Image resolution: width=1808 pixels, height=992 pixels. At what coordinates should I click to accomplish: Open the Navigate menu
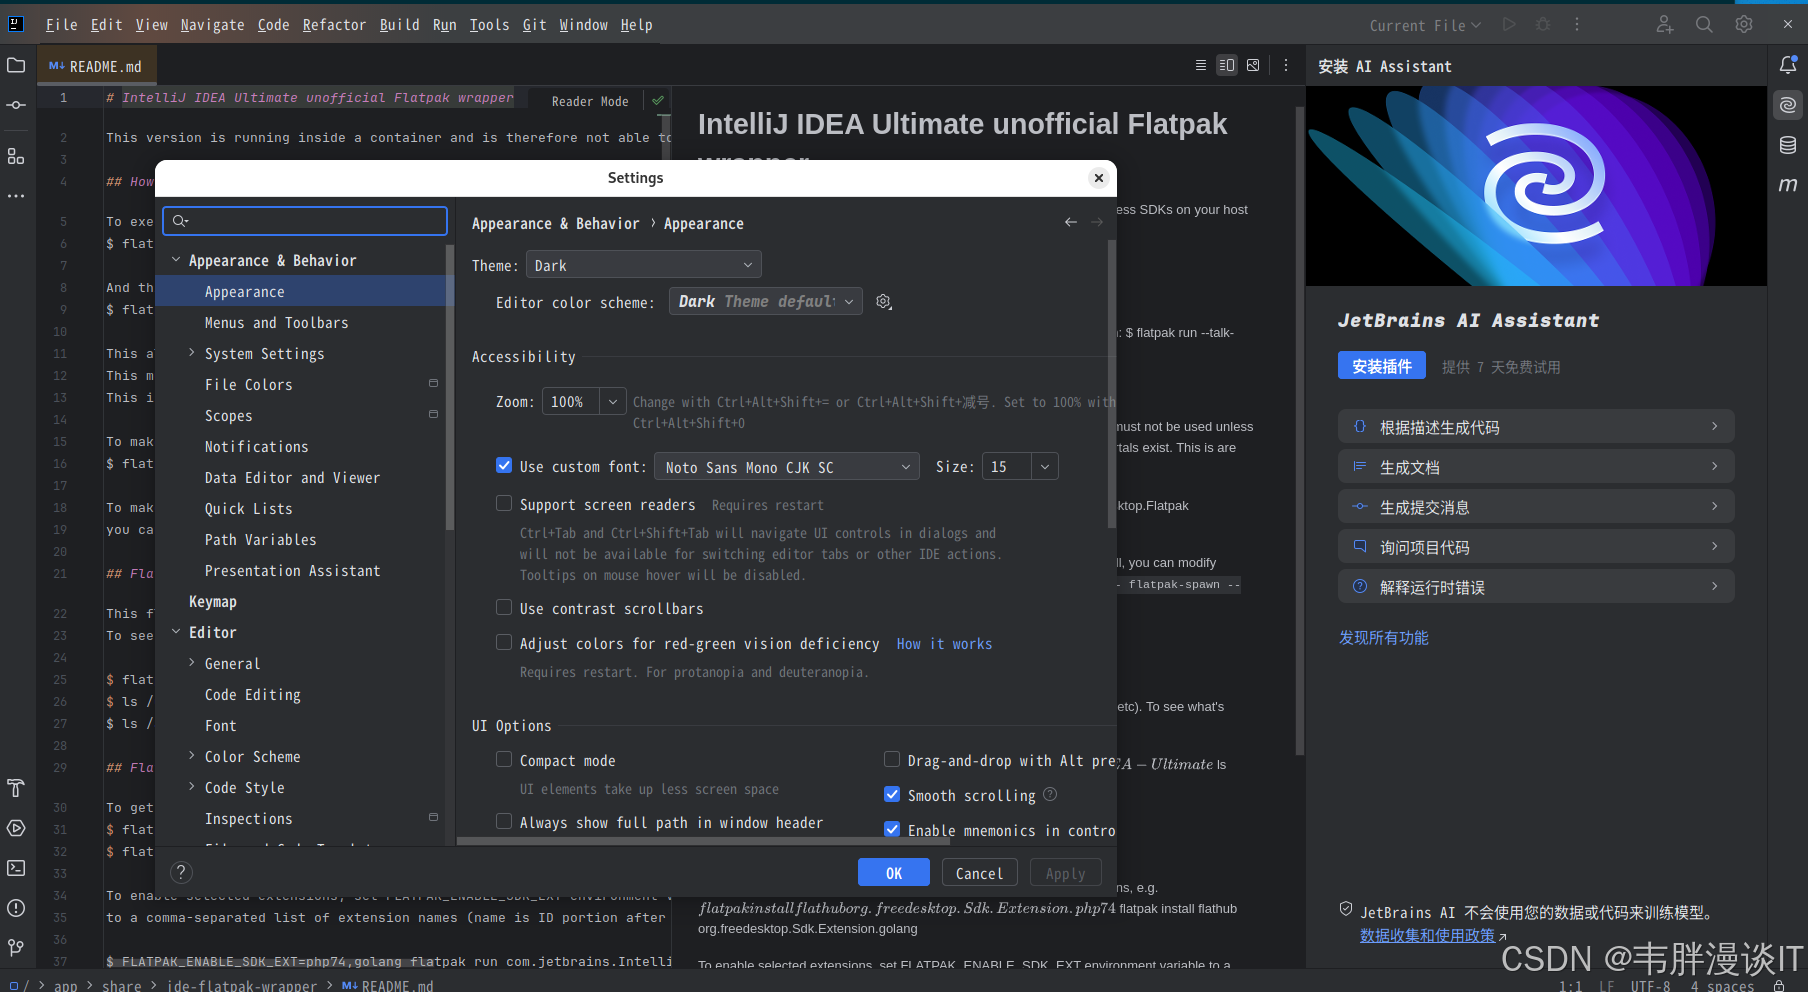212,25
